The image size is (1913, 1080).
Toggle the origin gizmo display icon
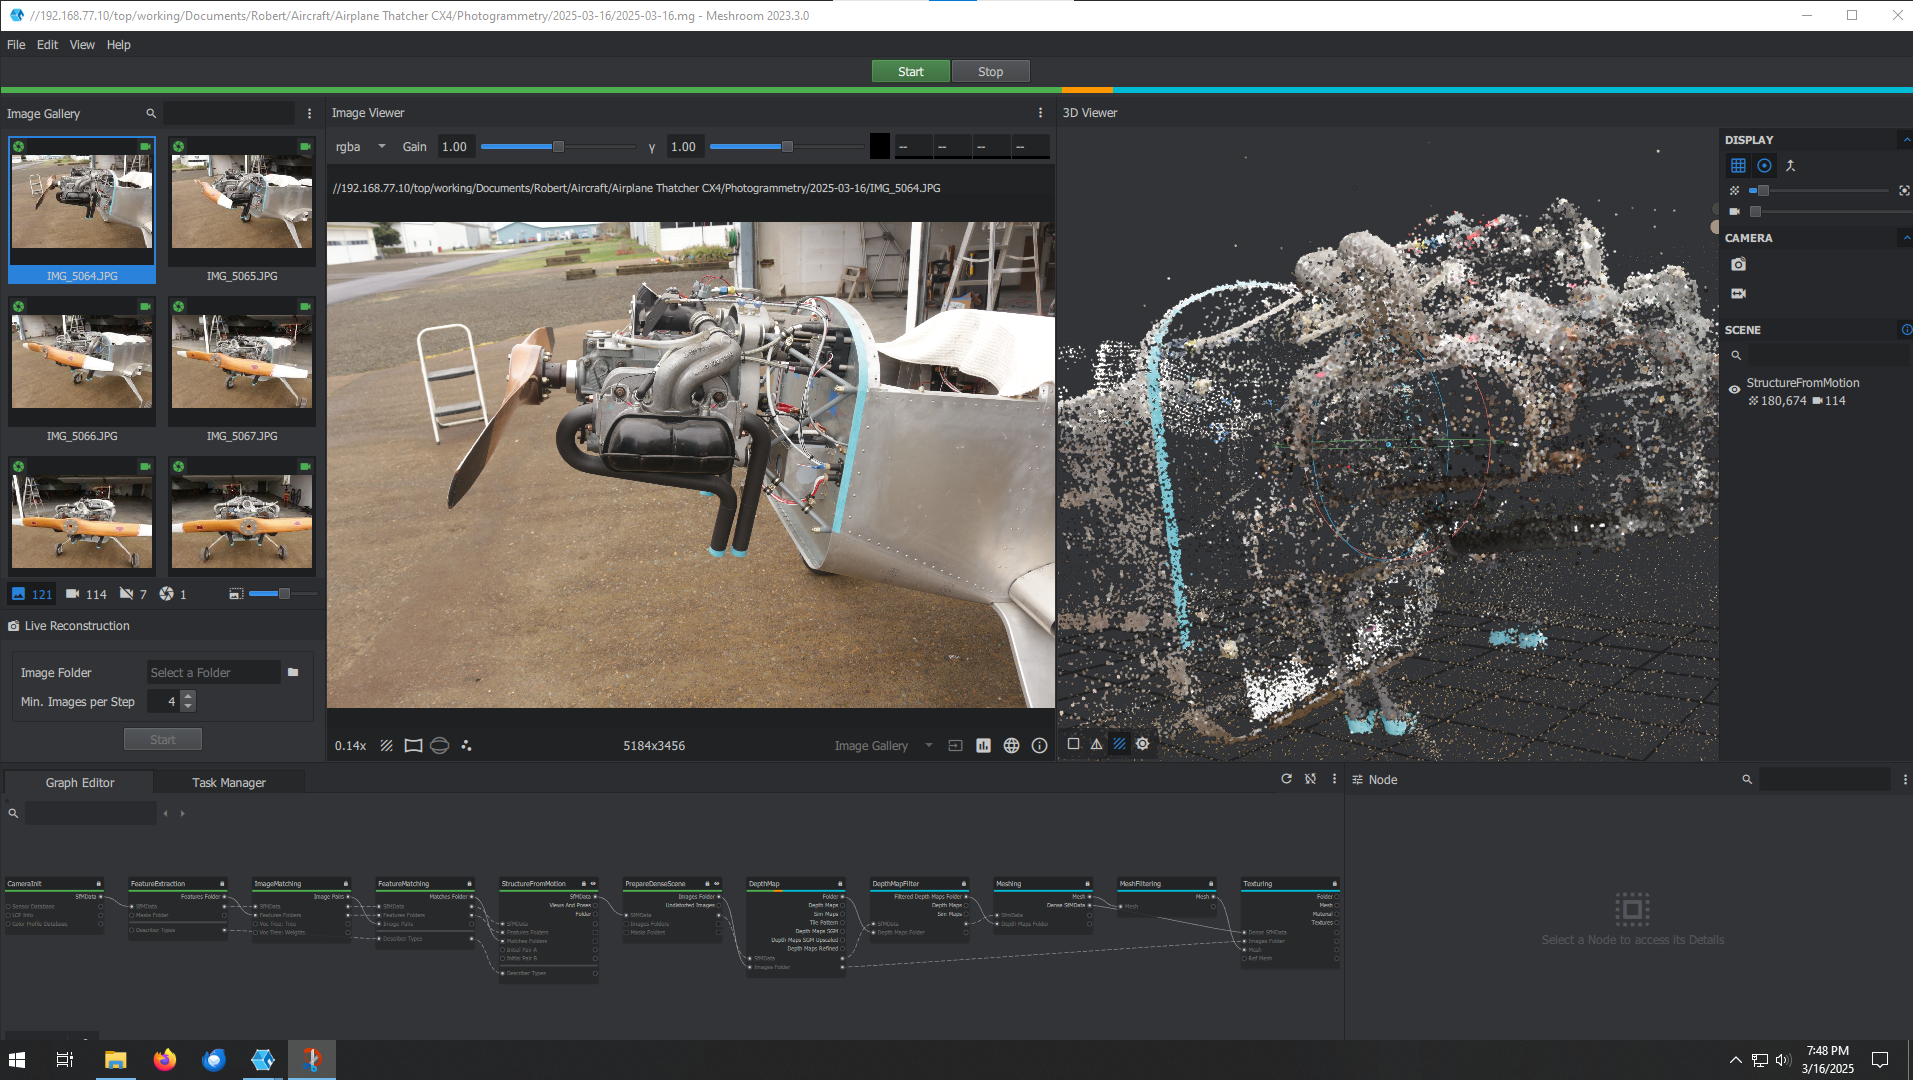[1790, 166]
